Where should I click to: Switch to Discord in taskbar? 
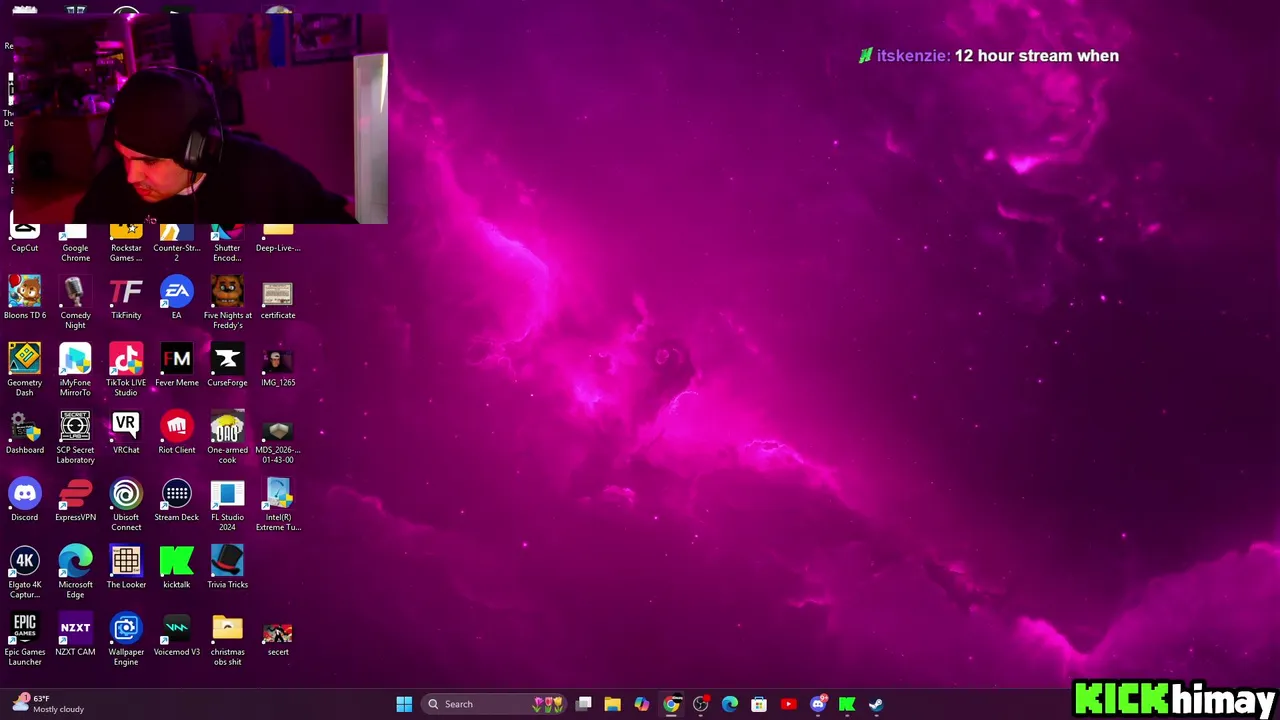tap(818, 704)
